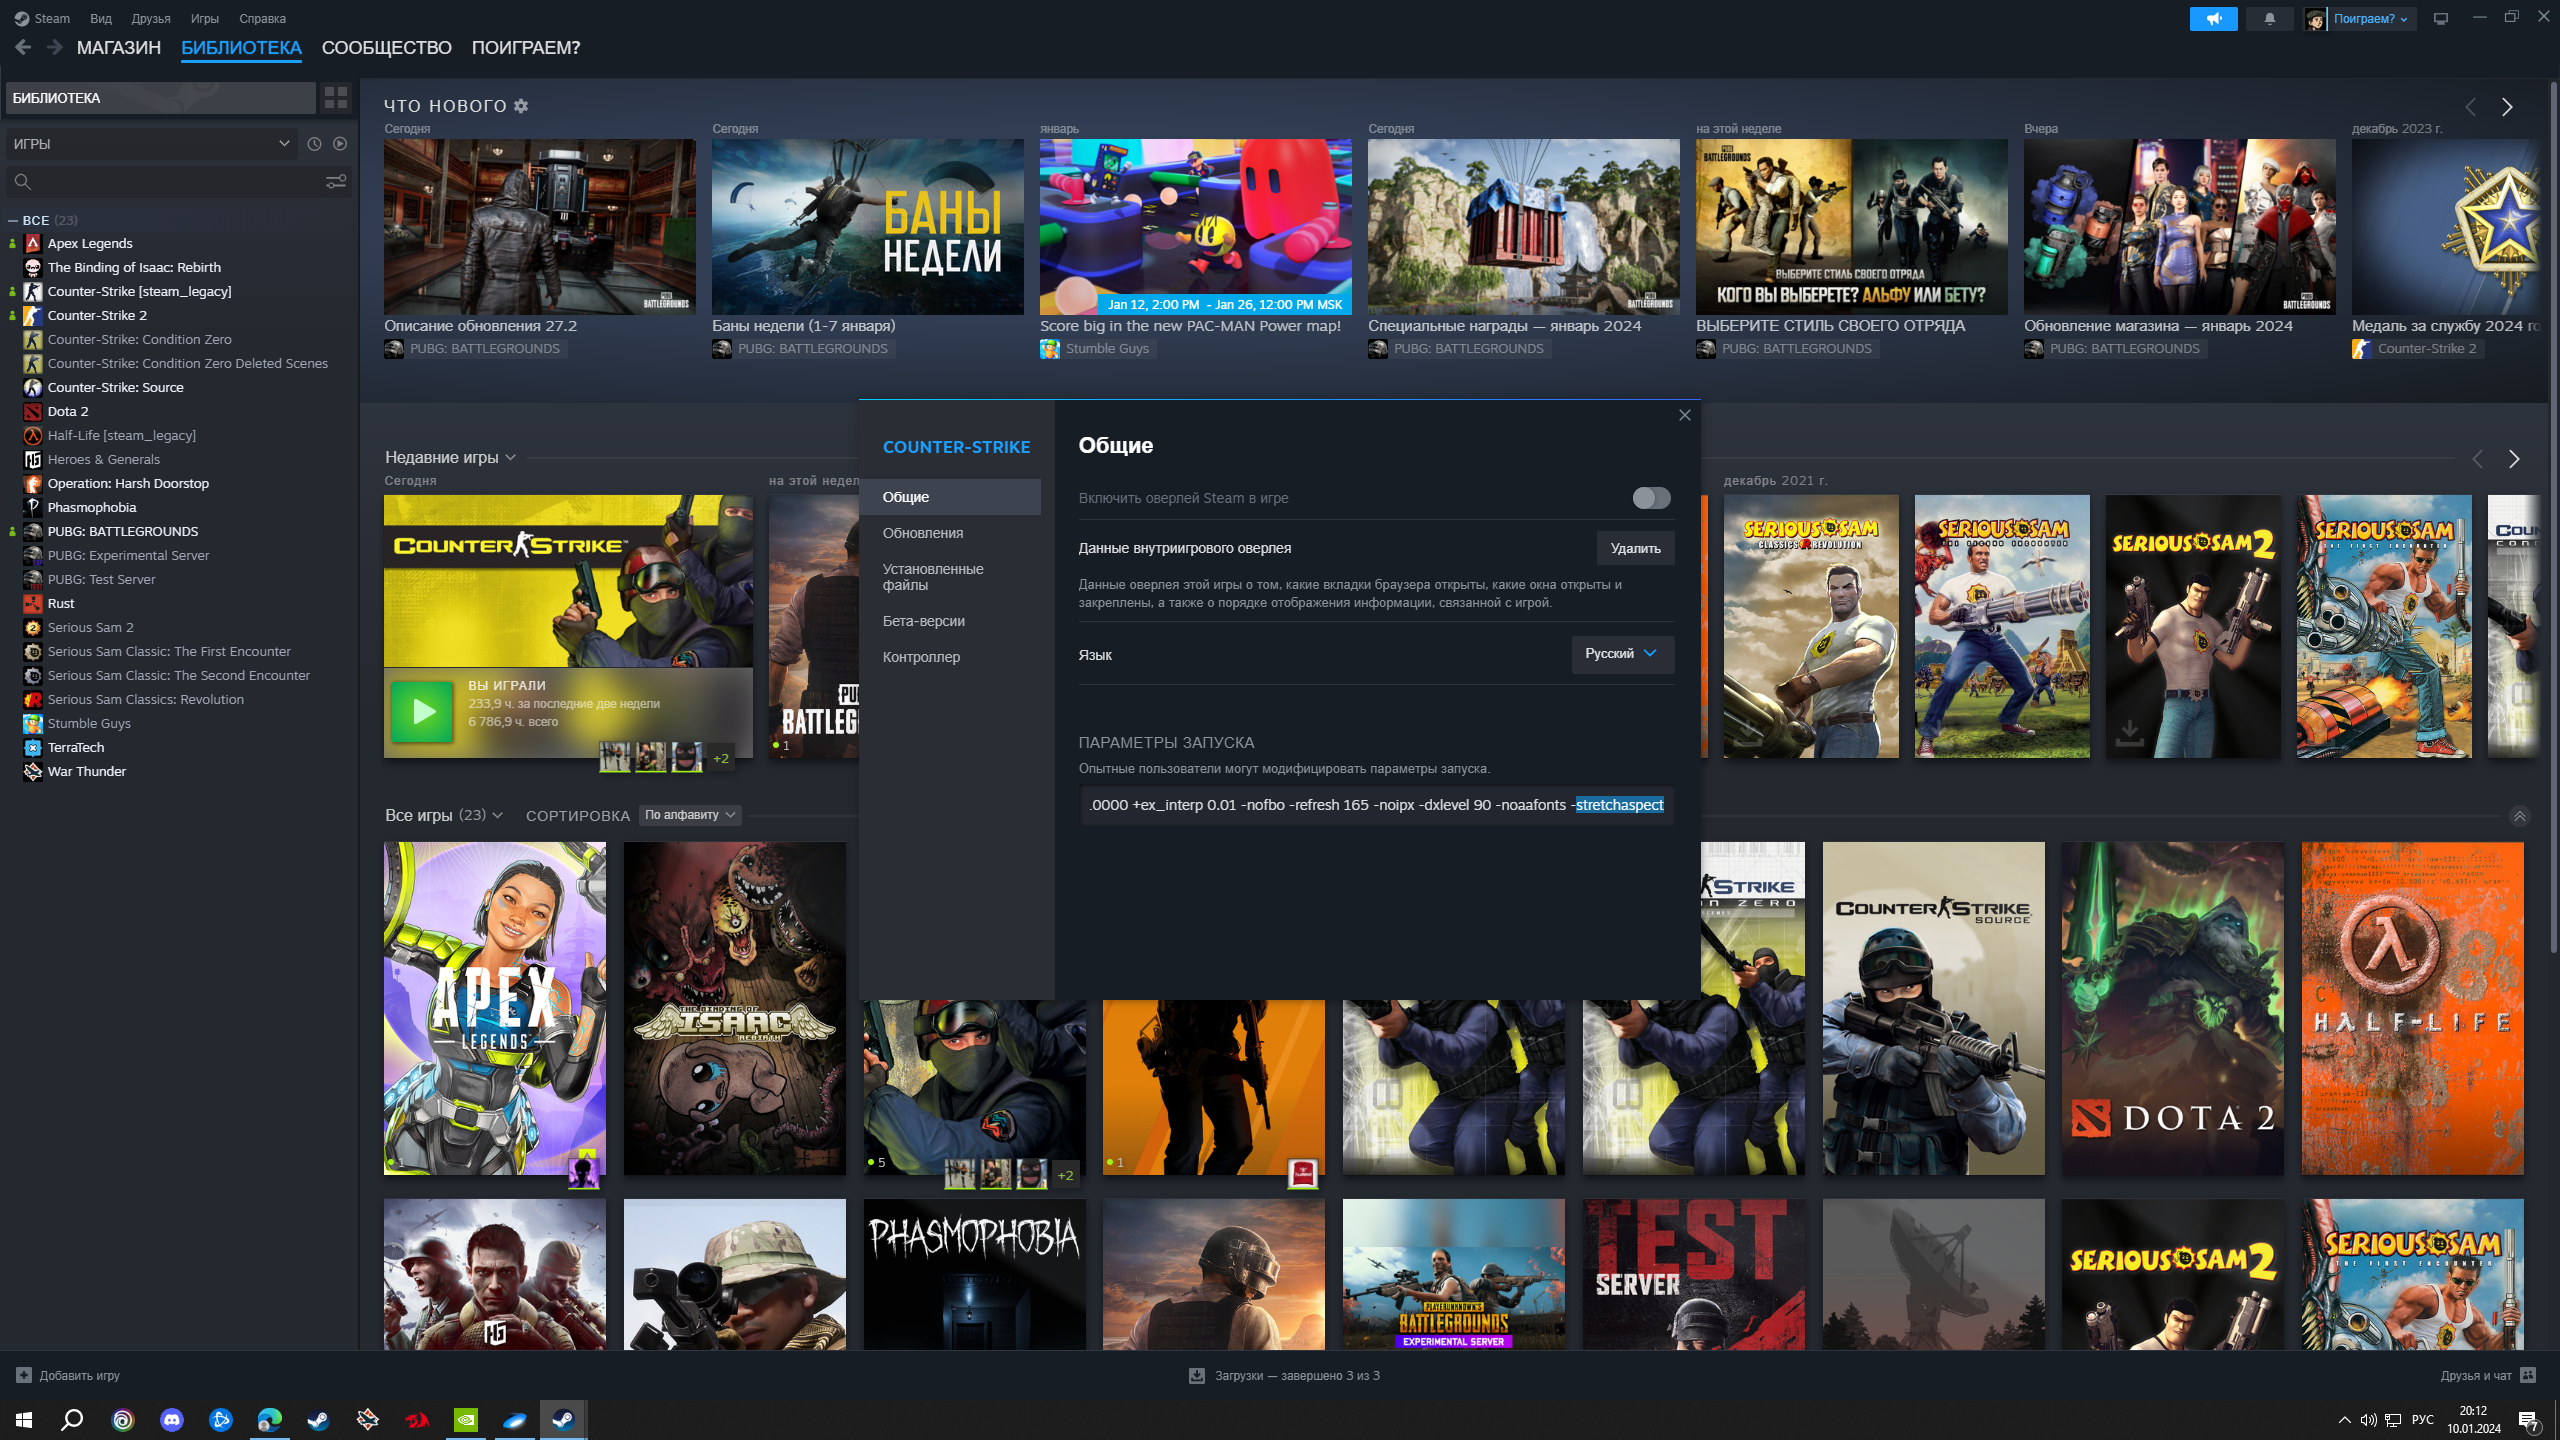Open advanced filter settings icon in search
Screen dimensions: 2560x1440
pyautogui.click(x=336, y=181)
